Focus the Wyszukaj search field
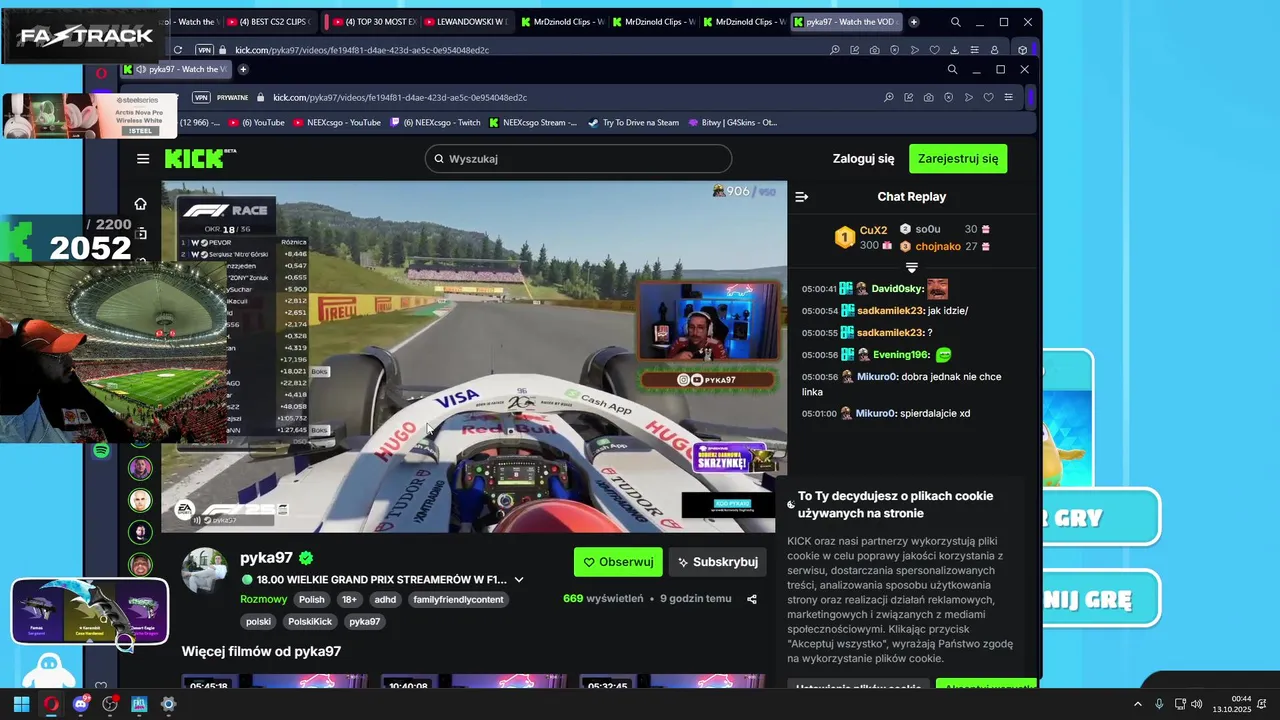The width and height of the screenshot is (1280, 720). (578, 158)
